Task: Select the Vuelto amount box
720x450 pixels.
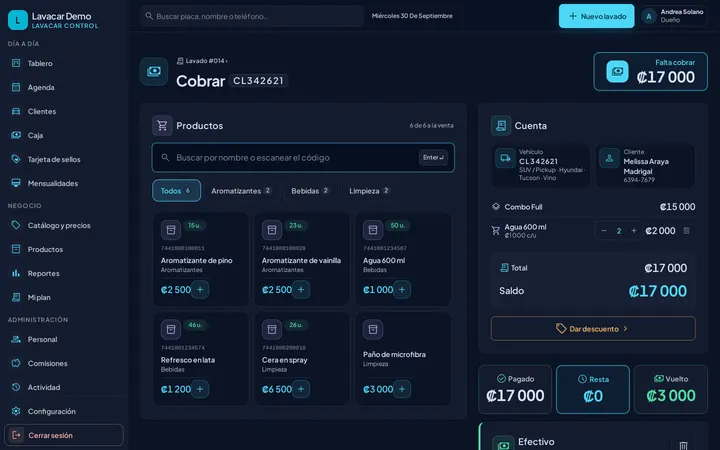Action: 671,389
